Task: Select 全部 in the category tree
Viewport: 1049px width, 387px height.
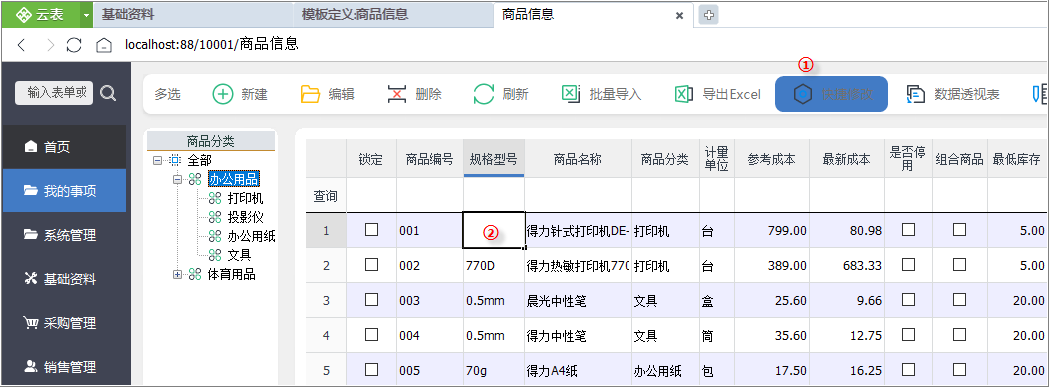Action: (x=200, y=160)
